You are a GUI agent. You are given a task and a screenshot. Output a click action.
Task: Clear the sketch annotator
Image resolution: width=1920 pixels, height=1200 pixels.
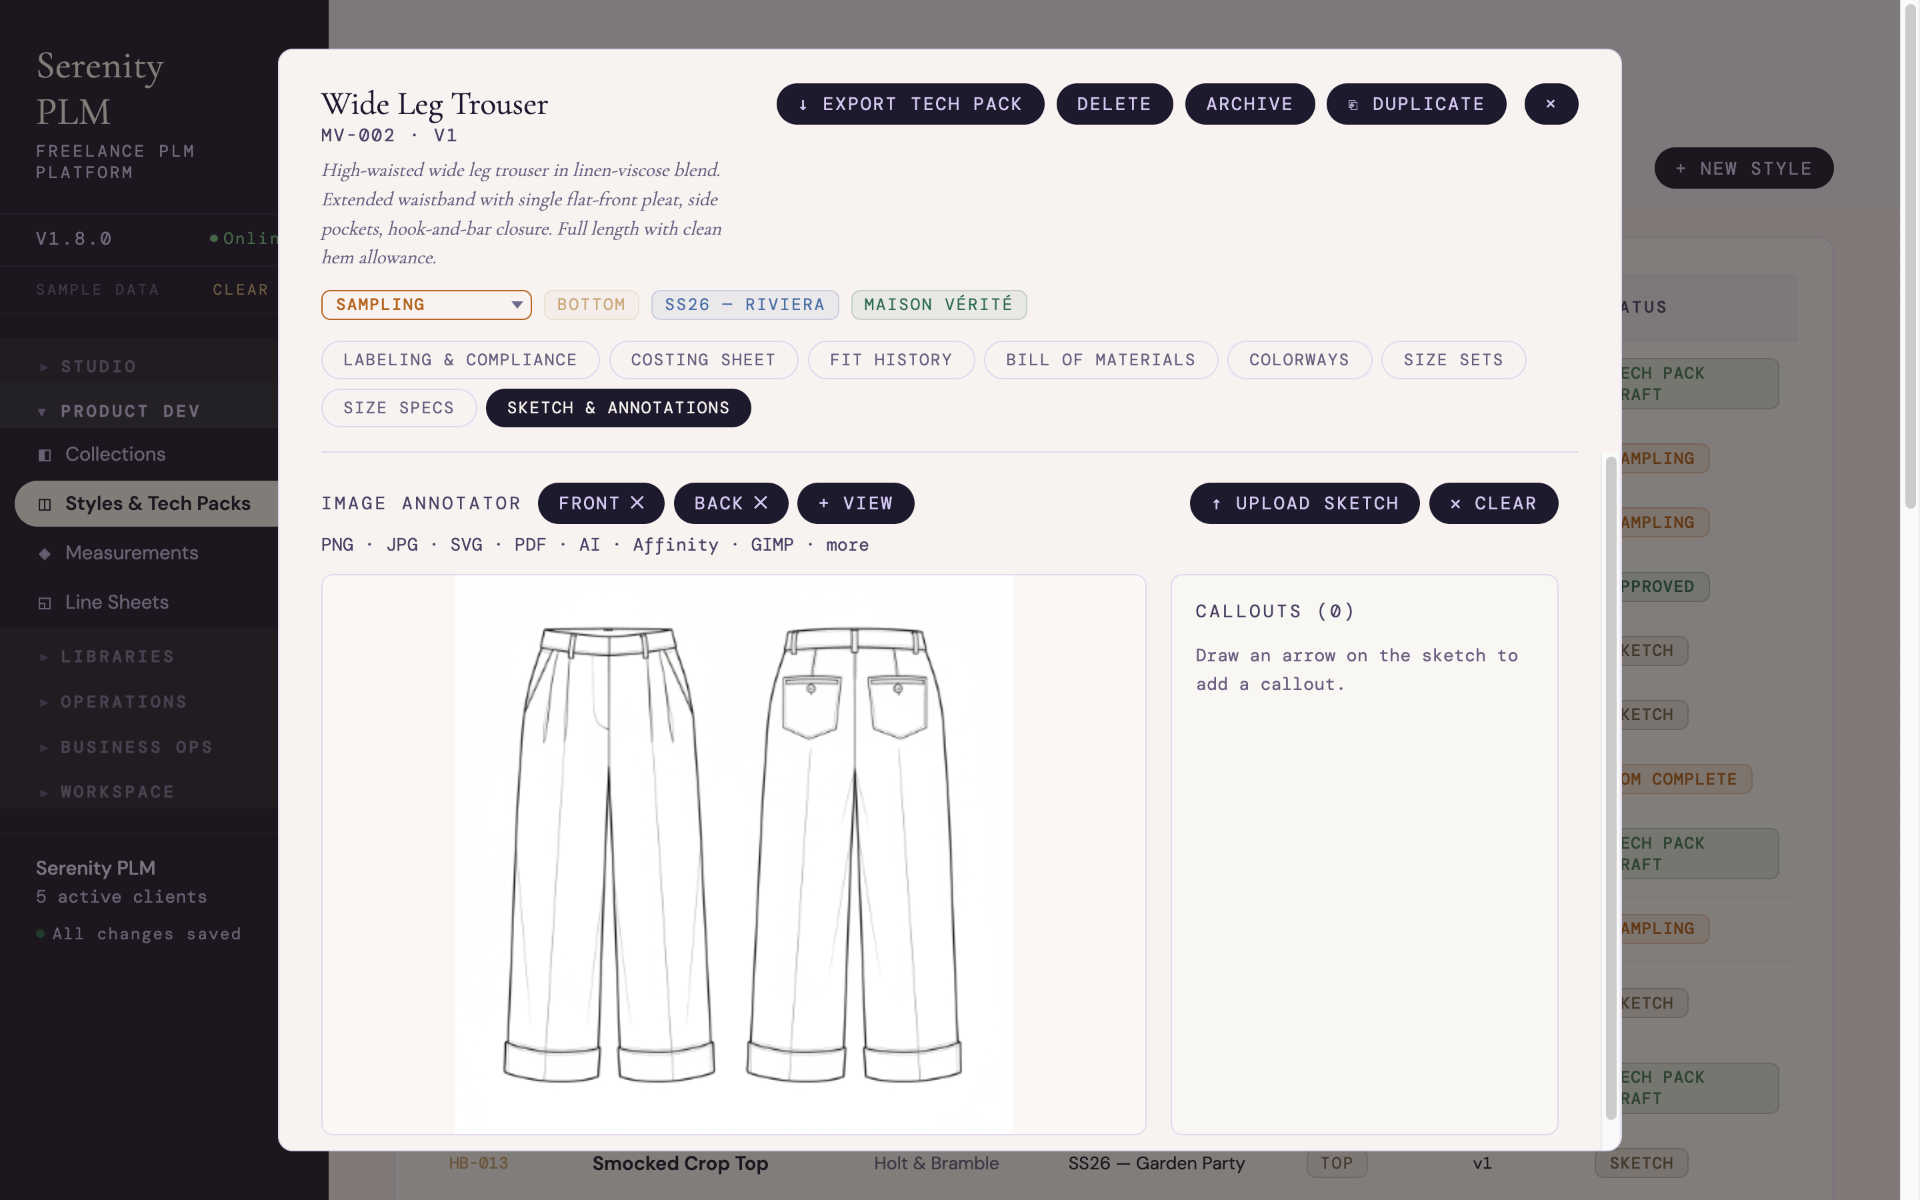click(x=1493, y=503)
